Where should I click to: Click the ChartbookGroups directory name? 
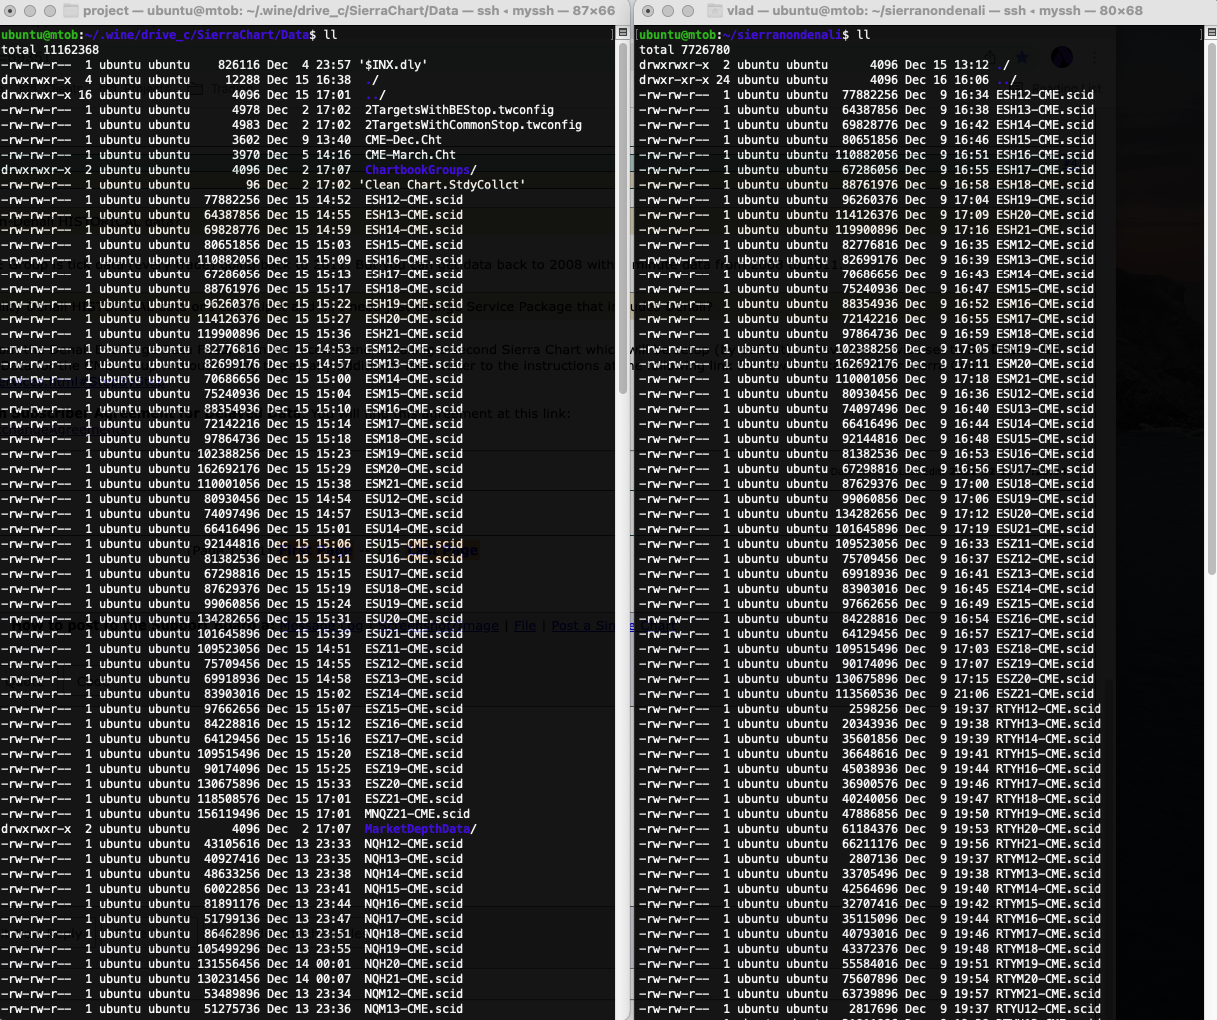(417, 170)
